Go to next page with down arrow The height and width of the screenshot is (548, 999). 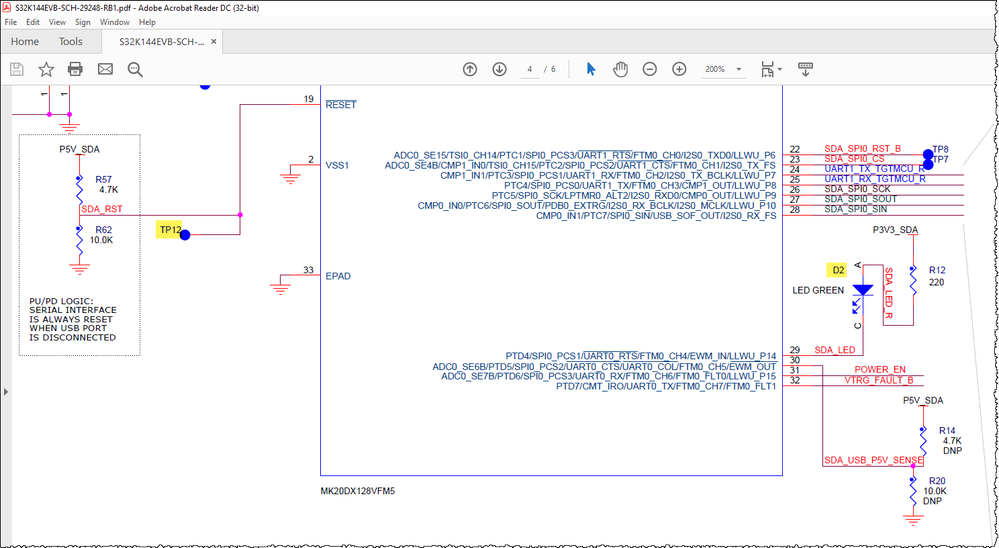point(500,69)
